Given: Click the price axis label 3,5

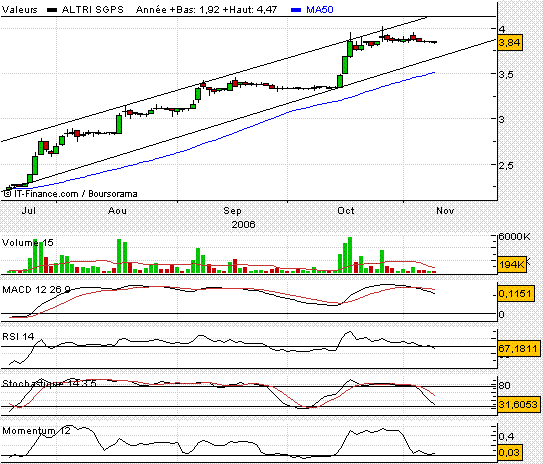Looking at the screenshot, I should (506, 74).
